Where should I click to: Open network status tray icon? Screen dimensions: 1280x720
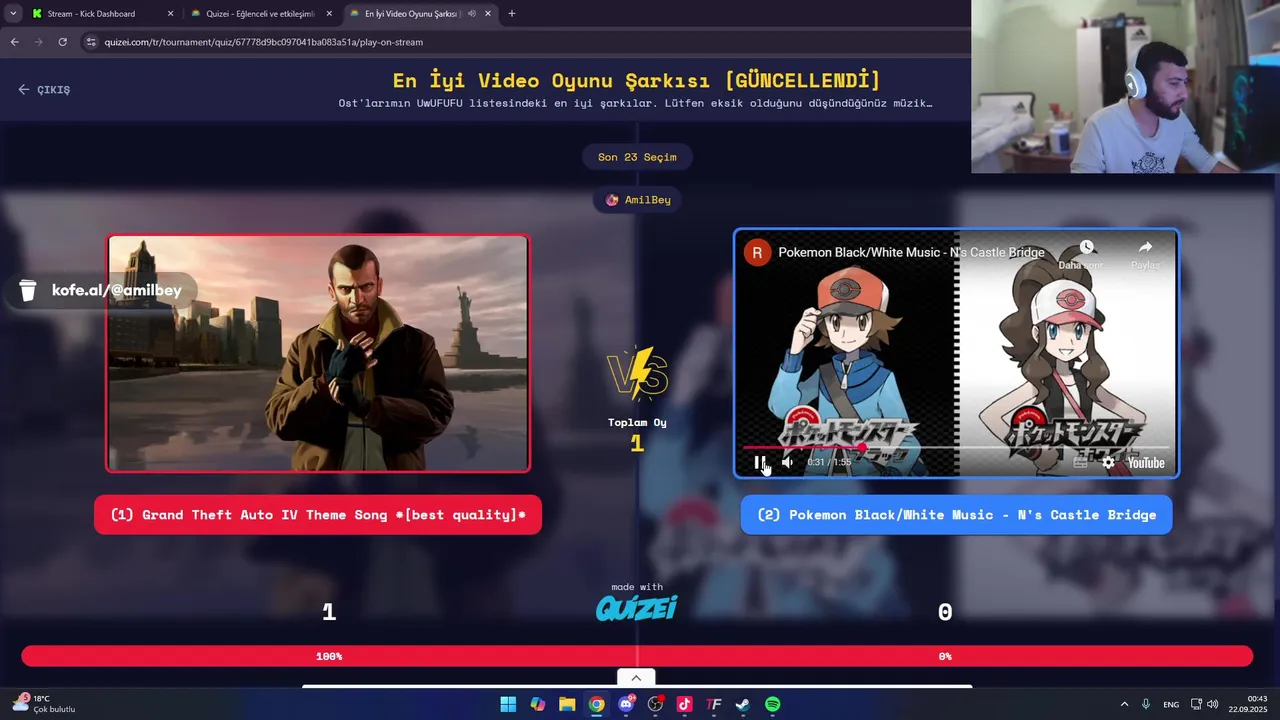(x=1196, y=704)
